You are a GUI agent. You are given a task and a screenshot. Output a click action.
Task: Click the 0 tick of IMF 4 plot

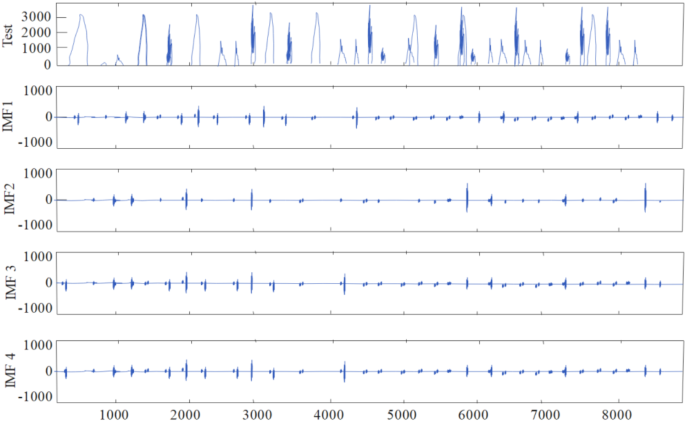49,371
